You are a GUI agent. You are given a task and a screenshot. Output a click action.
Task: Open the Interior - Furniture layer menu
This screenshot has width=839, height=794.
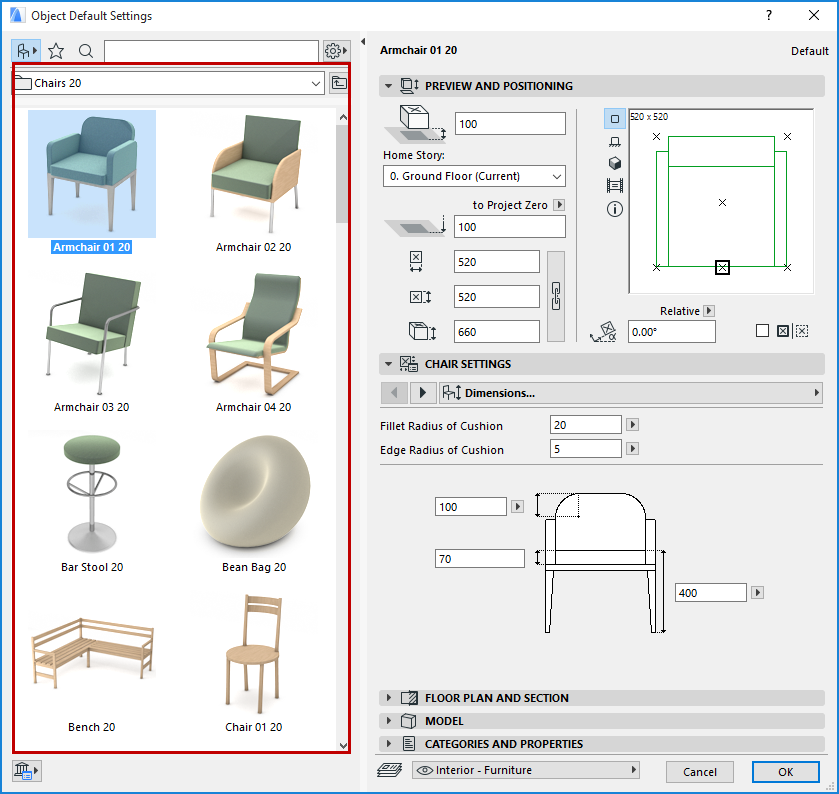pos(525,770)
